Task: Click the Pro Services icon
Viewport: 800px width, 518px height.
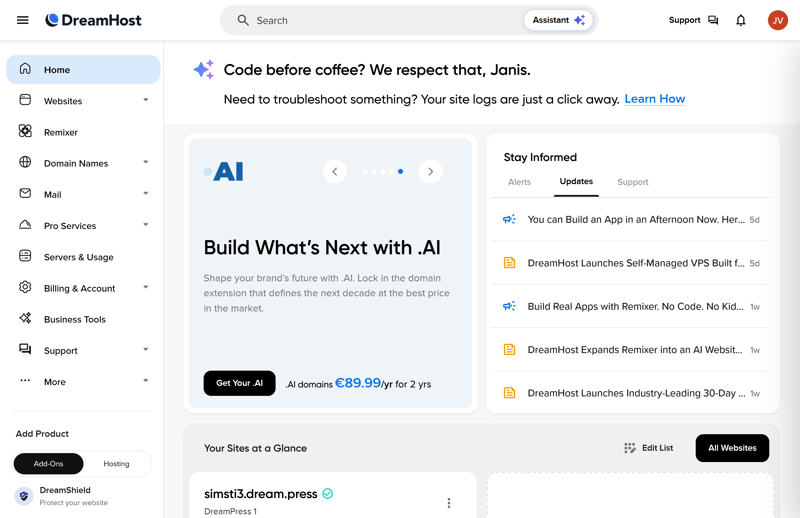Action: (x=25, y=225)
